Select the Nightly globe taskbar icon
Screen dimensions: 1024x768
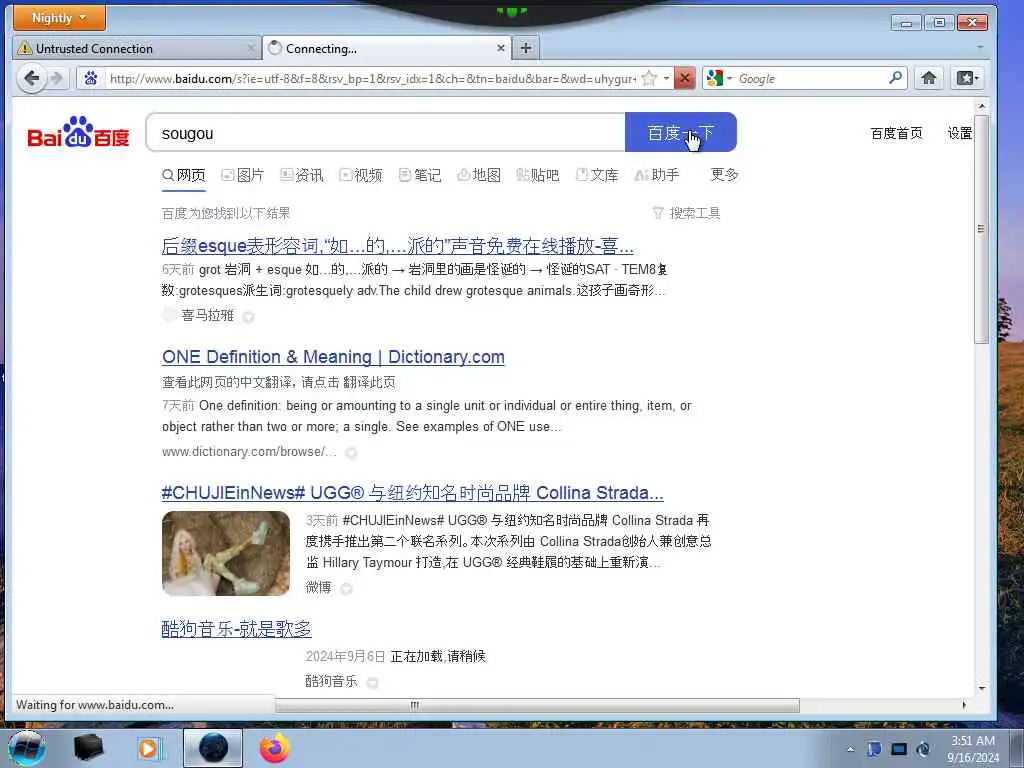(213, 748)
